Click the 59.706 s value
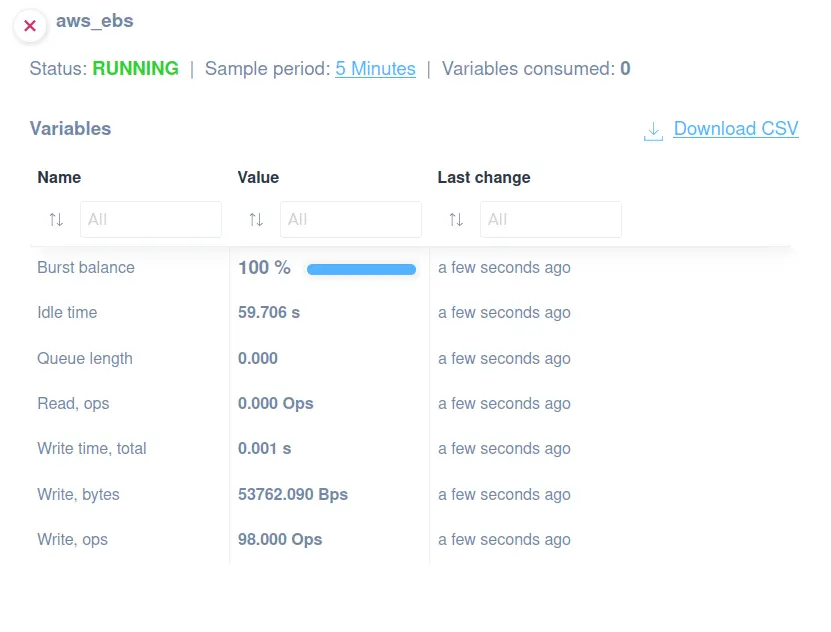 [269, 313]
